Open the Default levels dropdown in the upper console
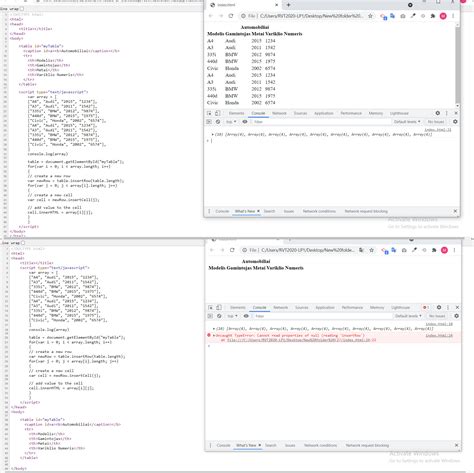This screenshot has width=474, height=473. pos(407,122)
